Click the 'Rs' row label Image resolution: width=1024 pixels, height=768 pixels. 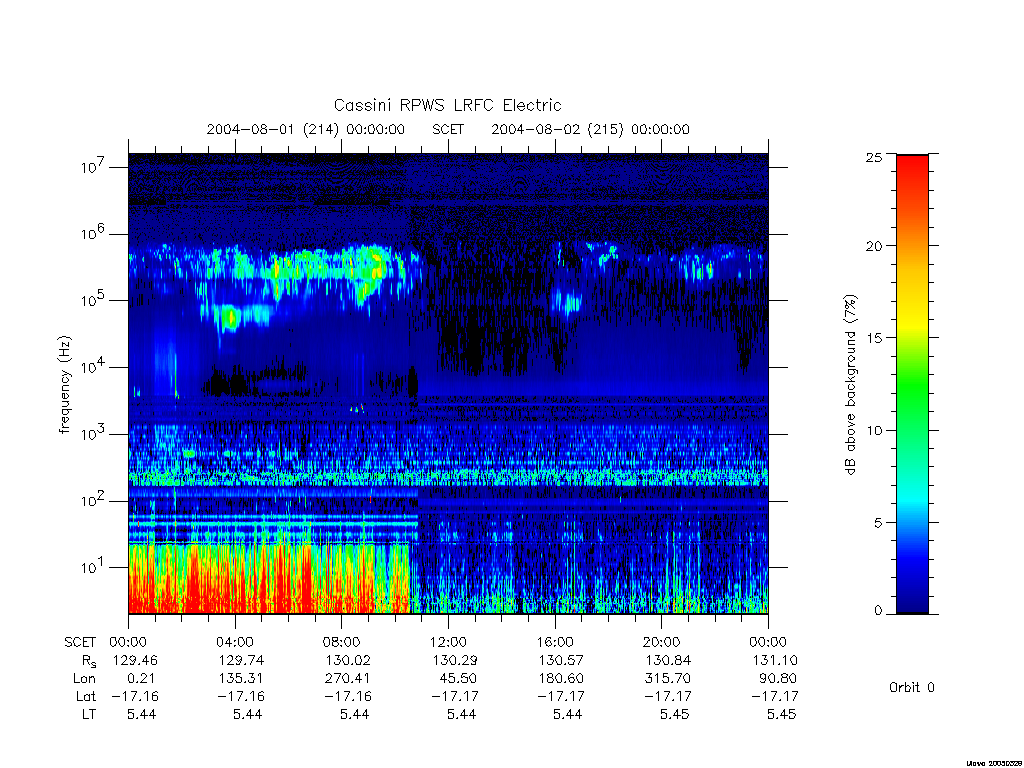point(89,661)
